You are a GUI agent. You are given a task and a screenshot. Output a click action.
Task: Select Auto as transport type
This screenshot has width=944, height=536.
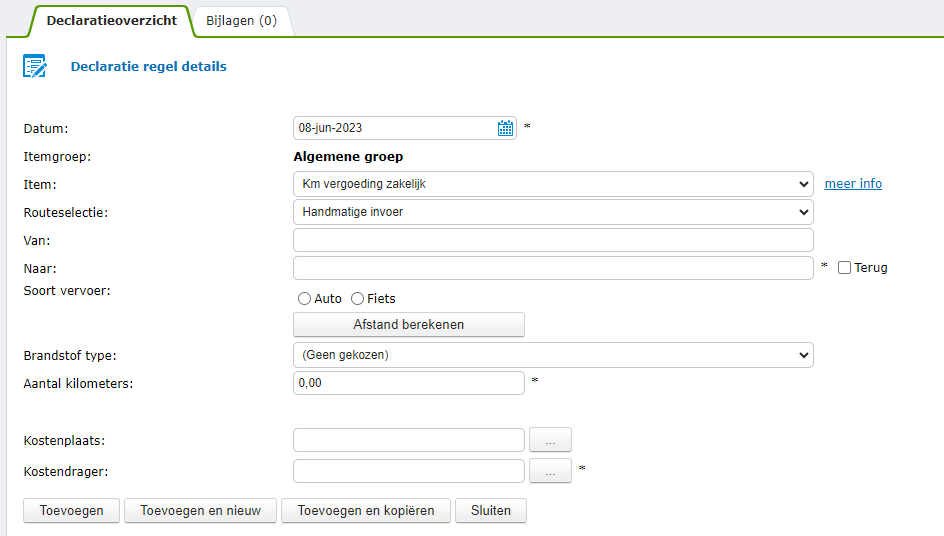pos(304,299)
